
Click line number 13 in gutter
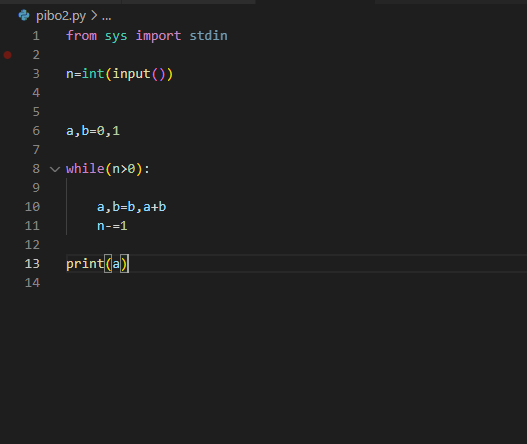tap(32, 264)
